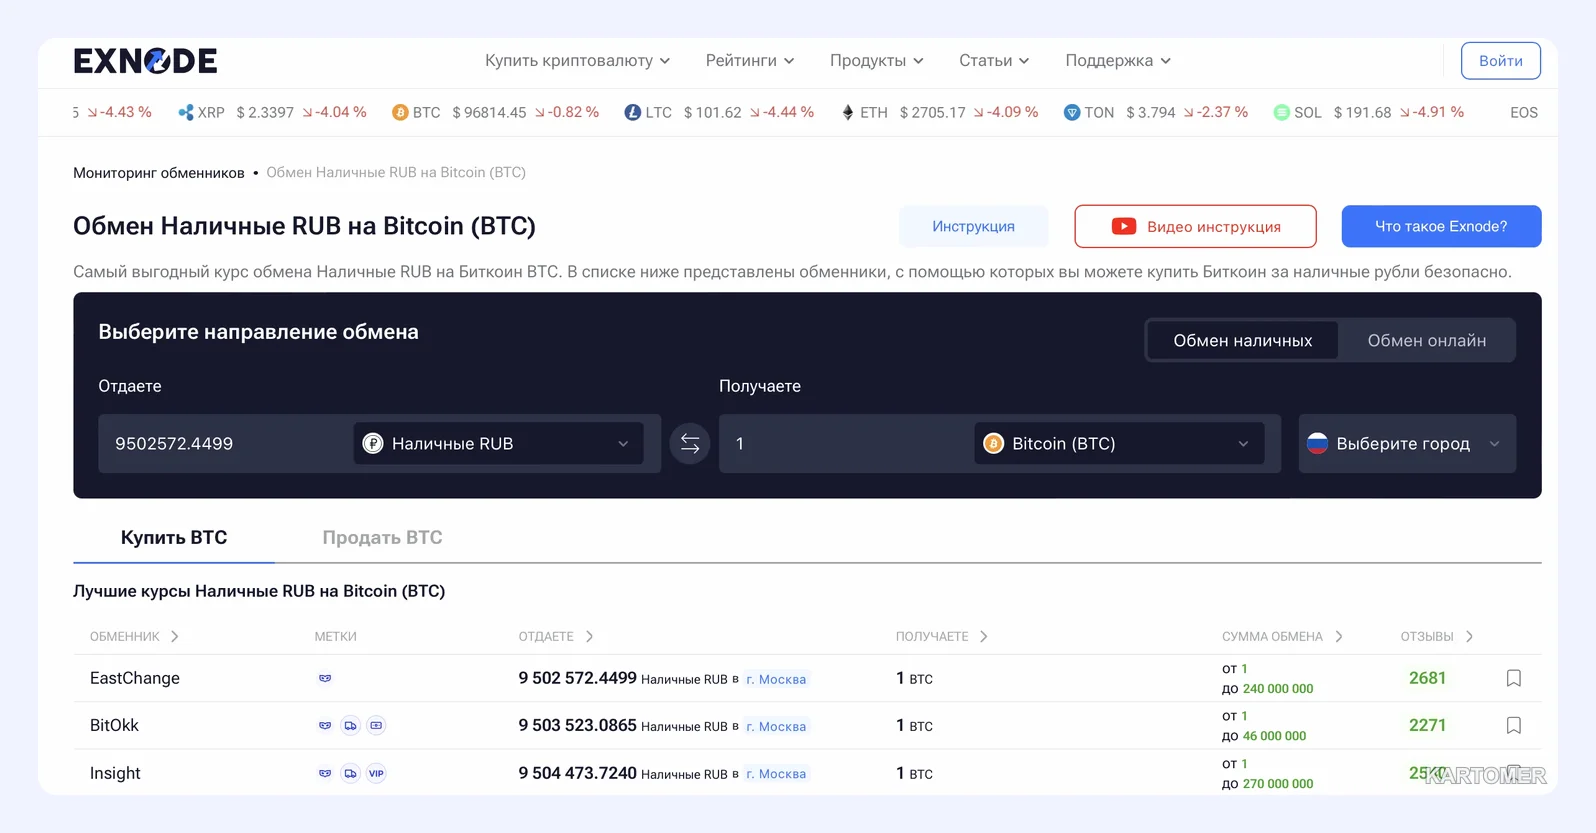This screenshot has width=1596, height=833.
Task: Click the SOL ticker icon
Action: pyautogui.click(x=1281, y=112)
